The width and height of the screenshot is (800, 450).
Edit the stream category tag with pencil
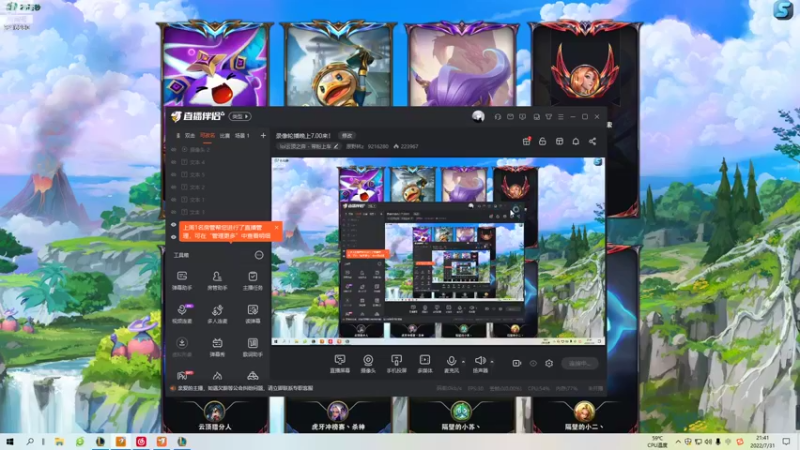(x=336, y=146)
